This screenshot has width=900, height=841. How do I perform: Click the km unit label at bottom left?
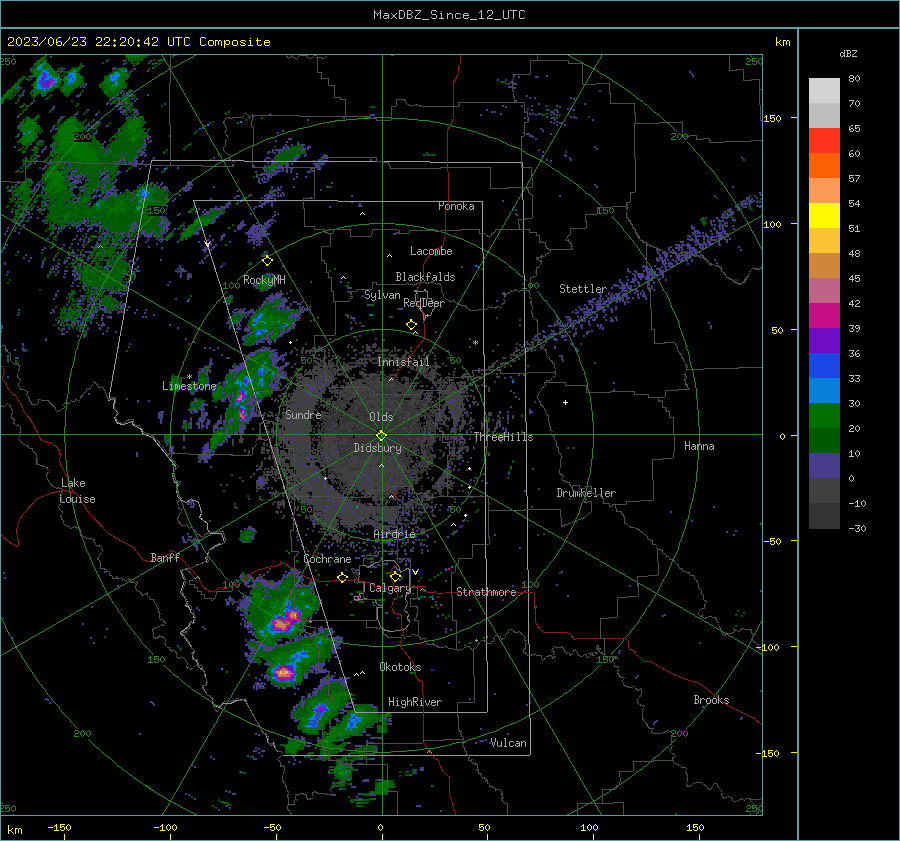tap(14, 830)
